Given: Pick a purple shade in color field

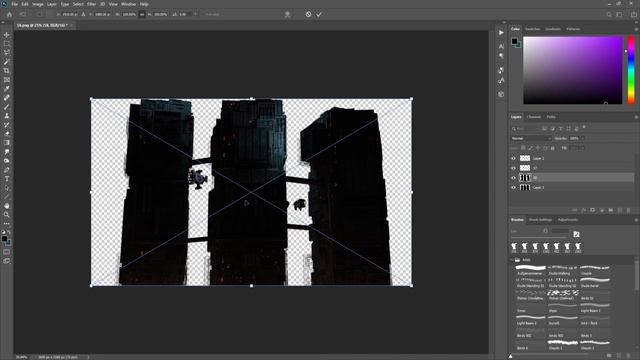Looking at the screenshot, I should coord(573,70).
